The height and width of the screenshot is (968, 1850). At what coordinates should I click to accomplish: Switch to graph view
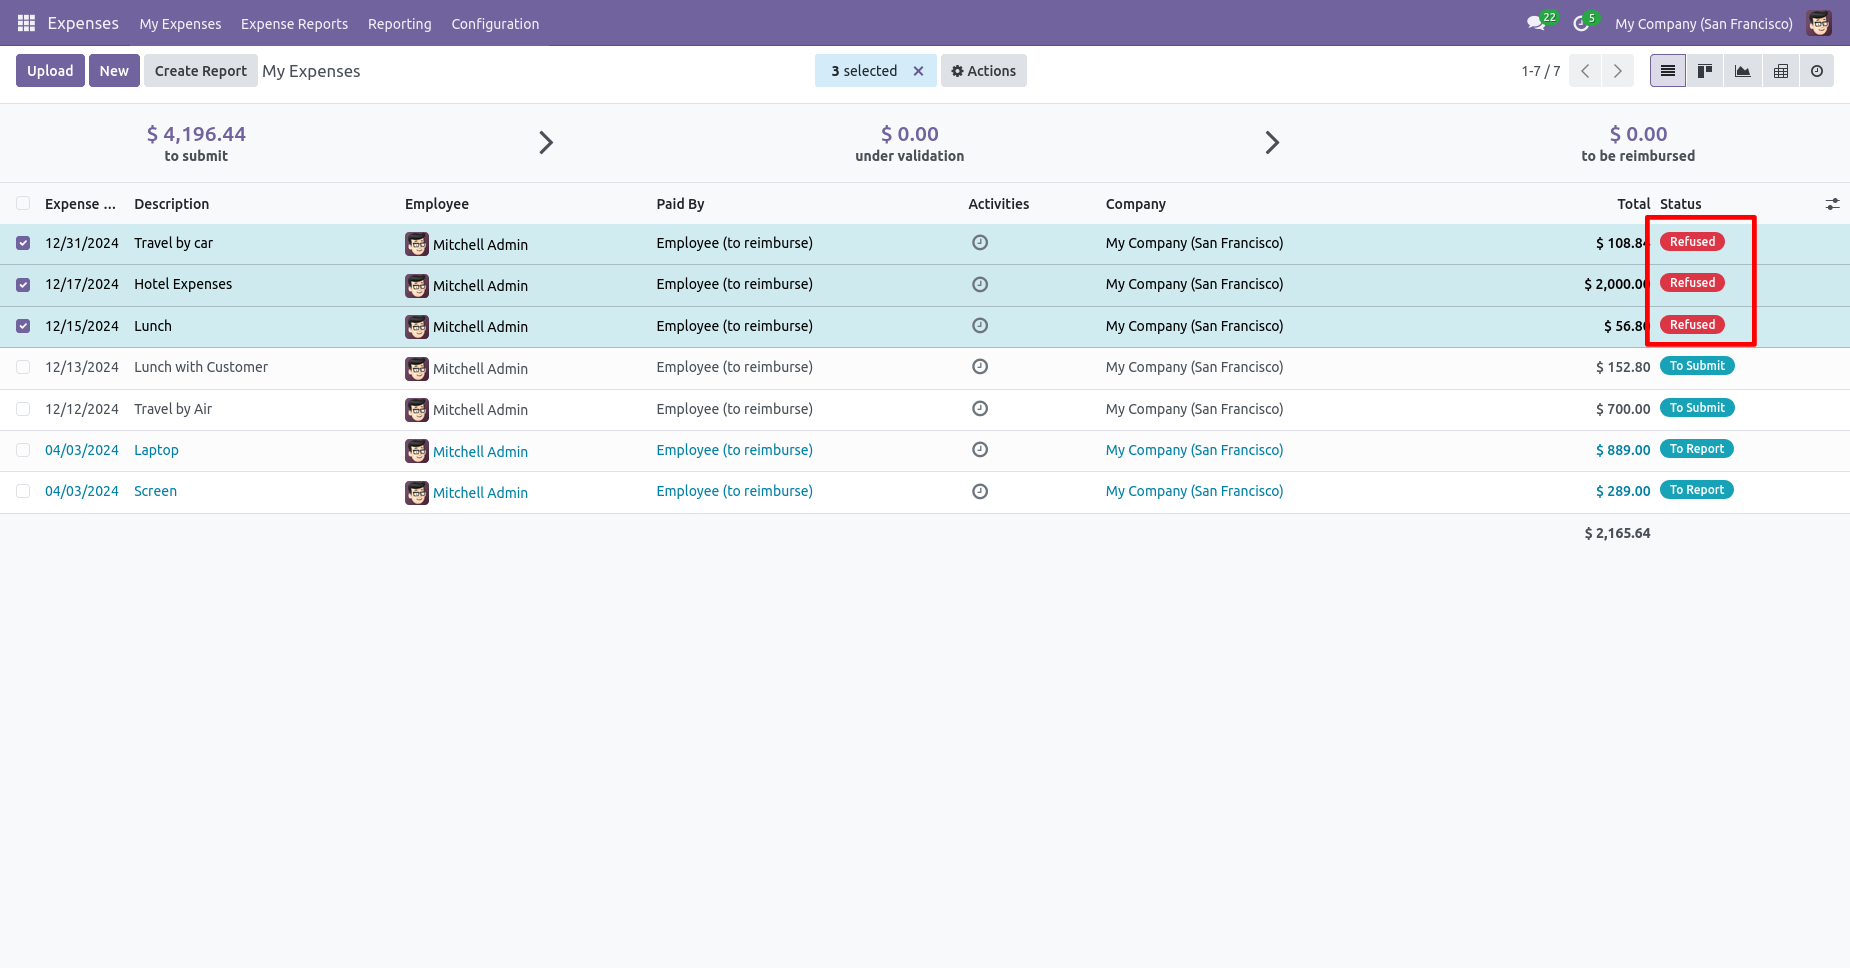click(x=1743, y=71)
